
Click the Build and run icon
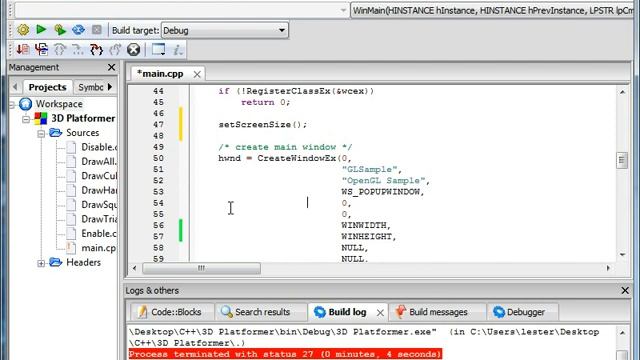coord(60,30)
